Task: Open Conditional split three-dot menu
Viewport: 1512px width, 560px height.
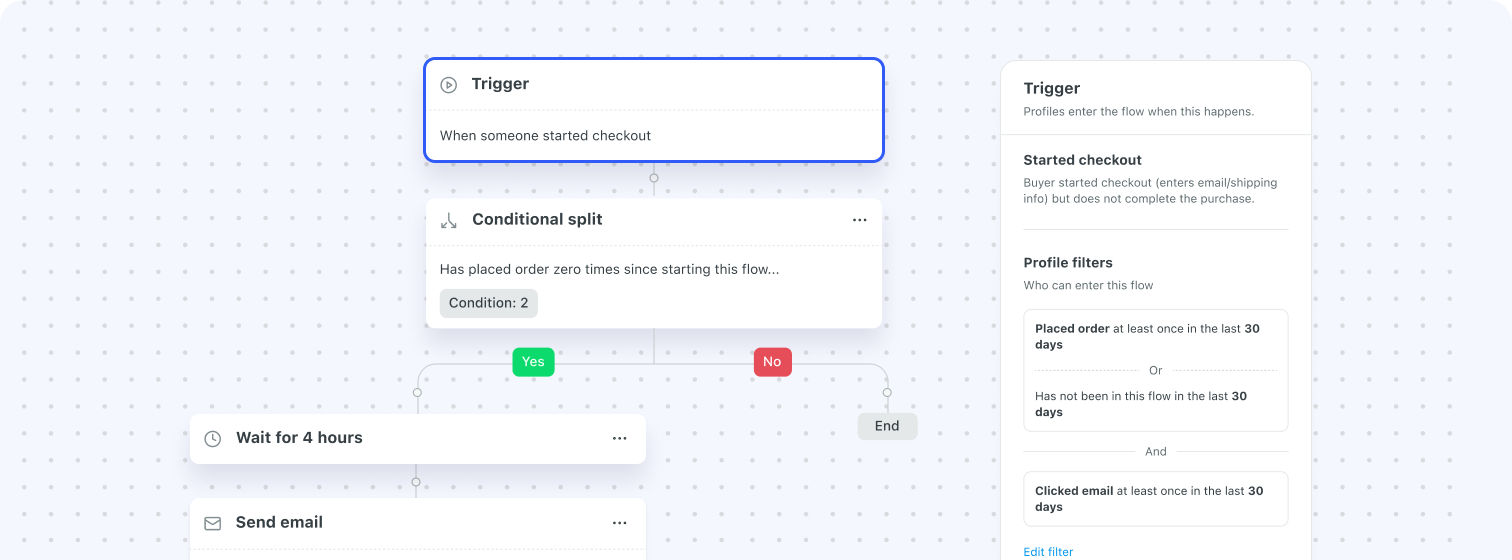Action: (x=859, y=220)
